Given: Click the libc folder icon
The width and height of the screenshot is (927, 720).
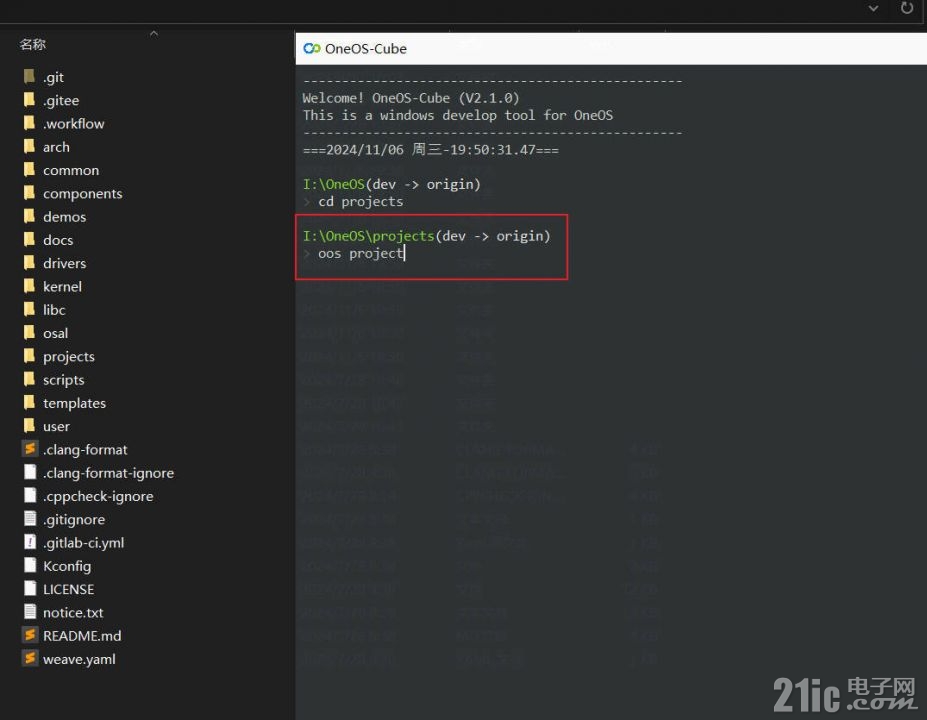Looking at the screenshot, I should (29, 309).
